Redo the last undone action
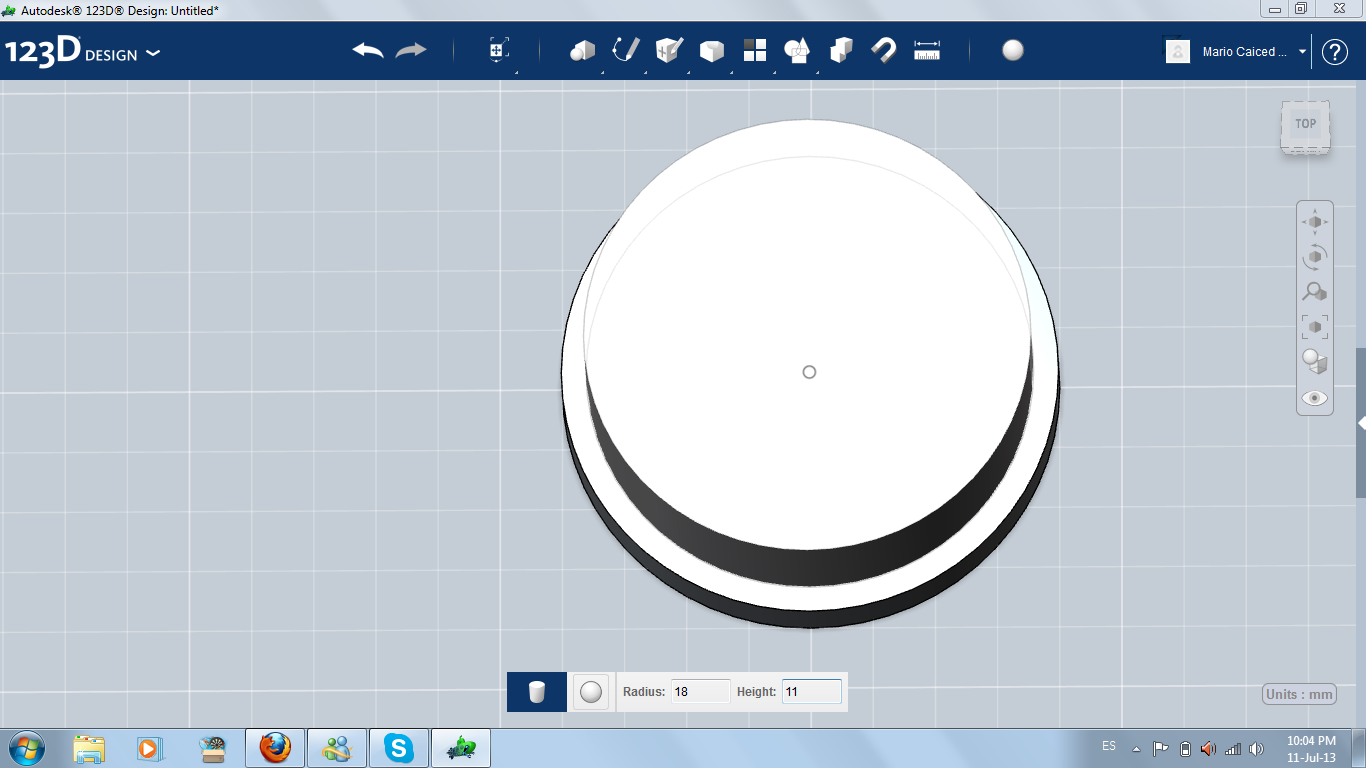 411,50
